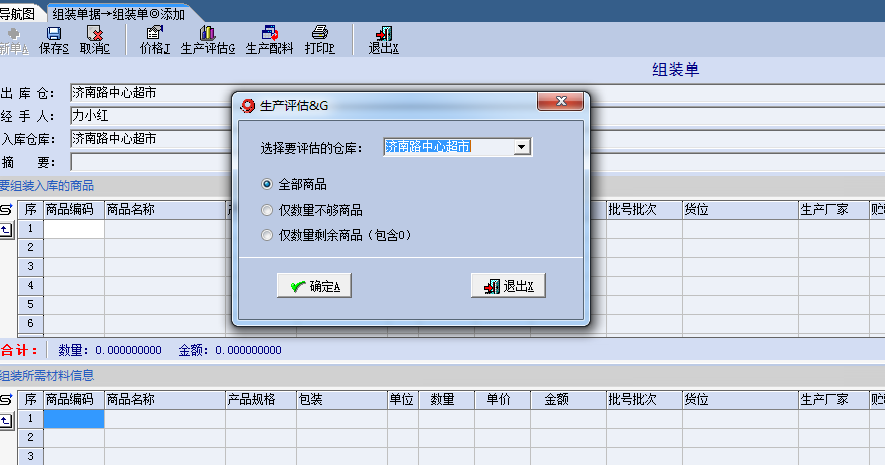Screen dimensions: 885x465
Task: Select the 仅数量不够商品 radio option
Action: click(x=266, y=210)
